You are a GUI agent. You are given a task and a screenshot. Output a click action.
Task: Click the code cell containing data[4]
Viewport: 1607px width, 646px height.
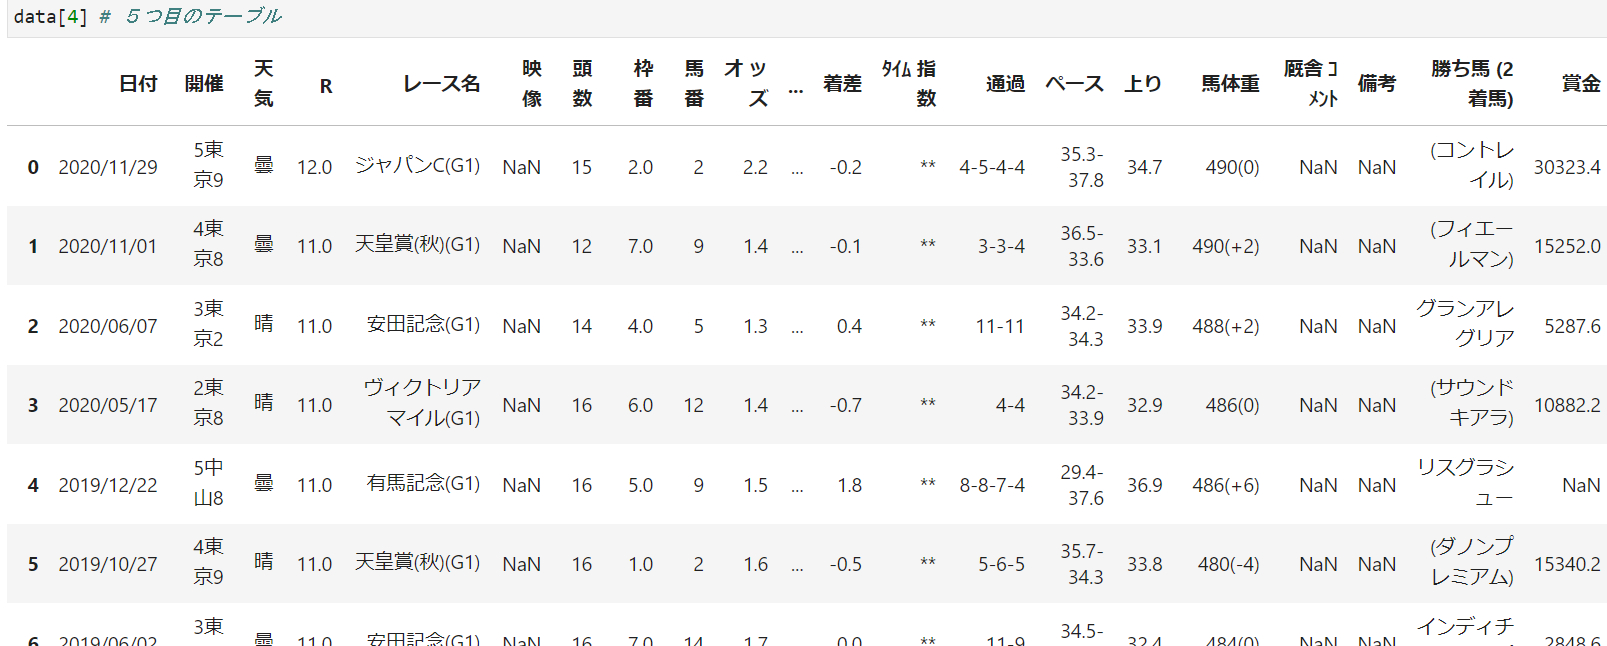tap(150, 17)
